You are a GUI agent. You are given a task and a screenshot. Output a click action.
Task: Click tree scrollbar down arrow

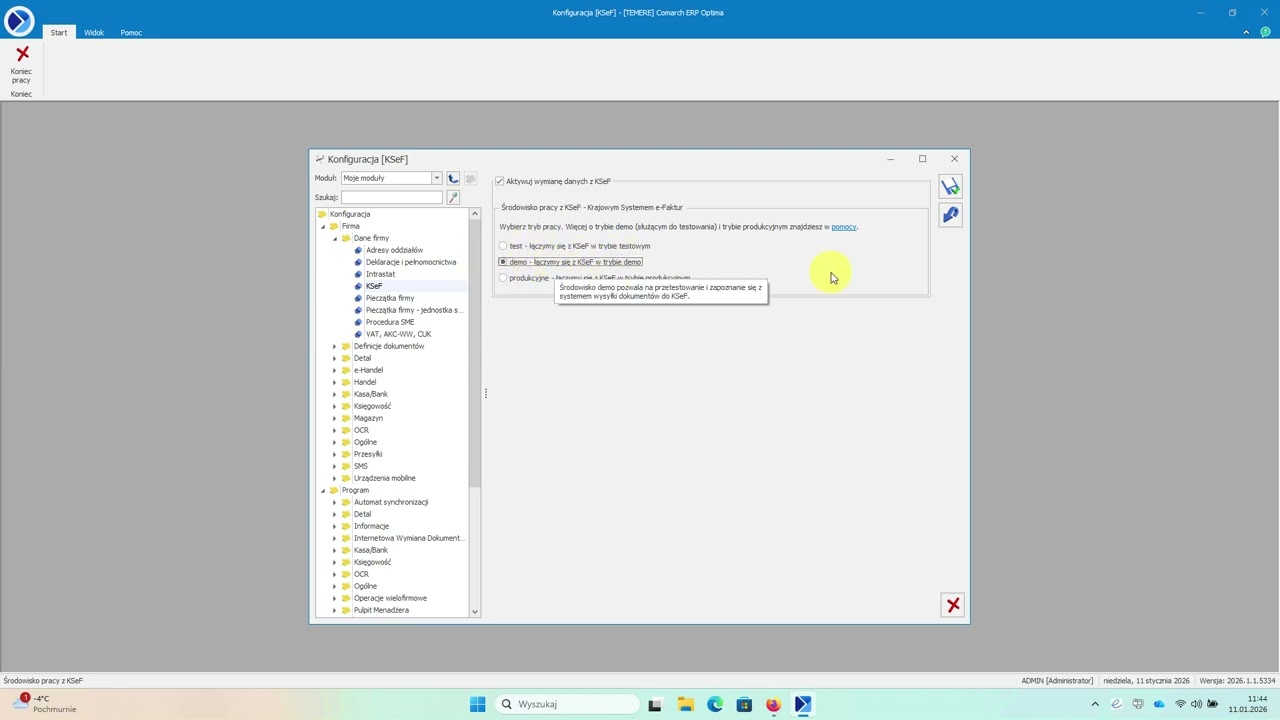[474, 611]
